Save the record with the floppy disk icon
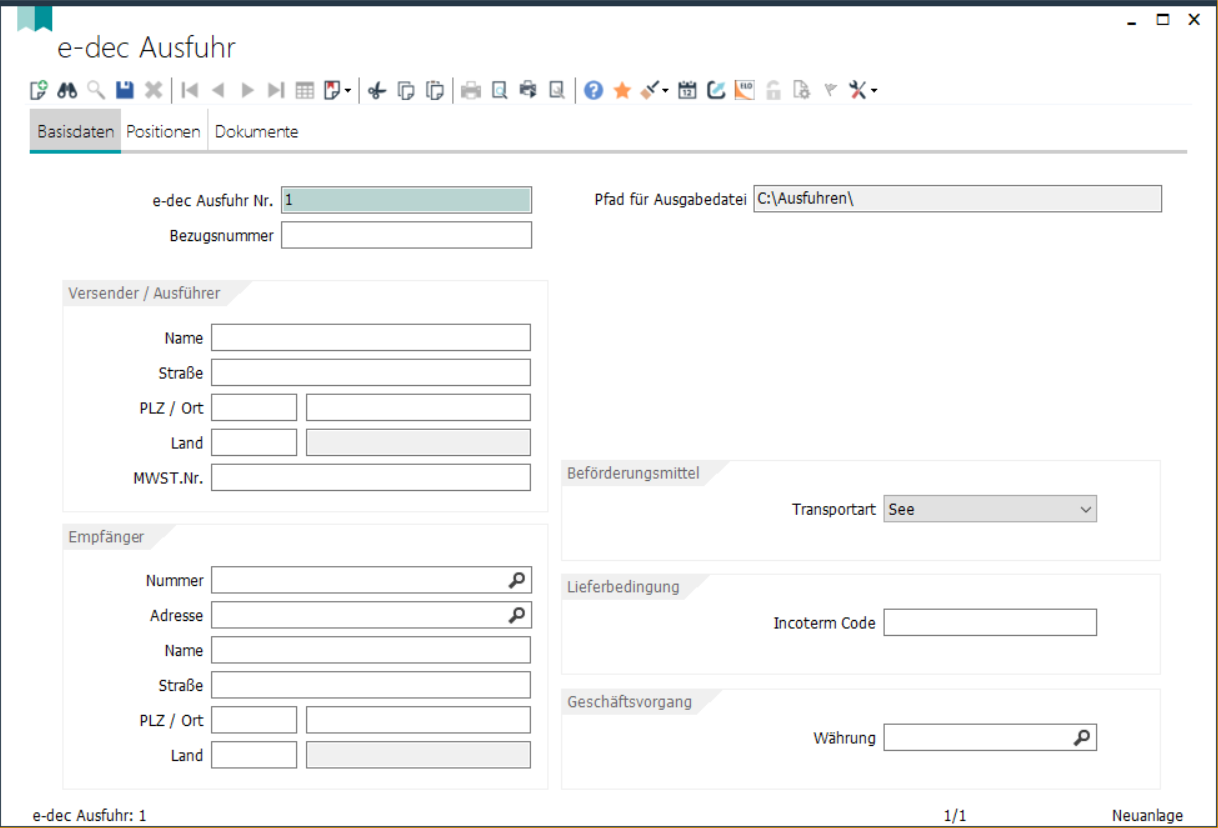Image resolution: width=1218 pixels, height=828 pixels. pyautogui.click(x=124, y=91)
